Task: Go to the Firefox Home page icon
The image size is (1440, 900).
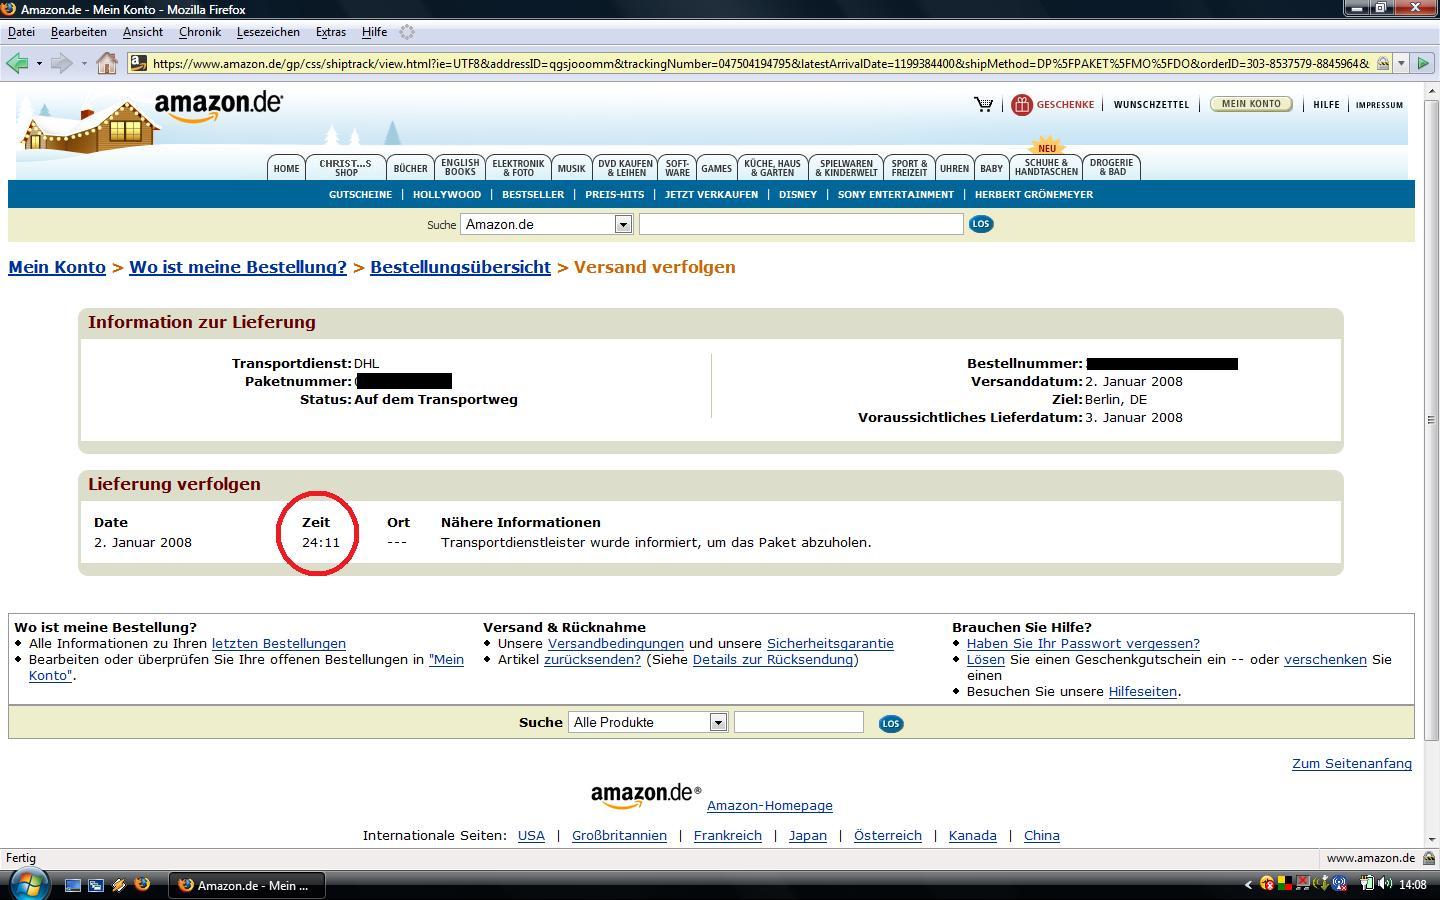Action: pos(107,63)
